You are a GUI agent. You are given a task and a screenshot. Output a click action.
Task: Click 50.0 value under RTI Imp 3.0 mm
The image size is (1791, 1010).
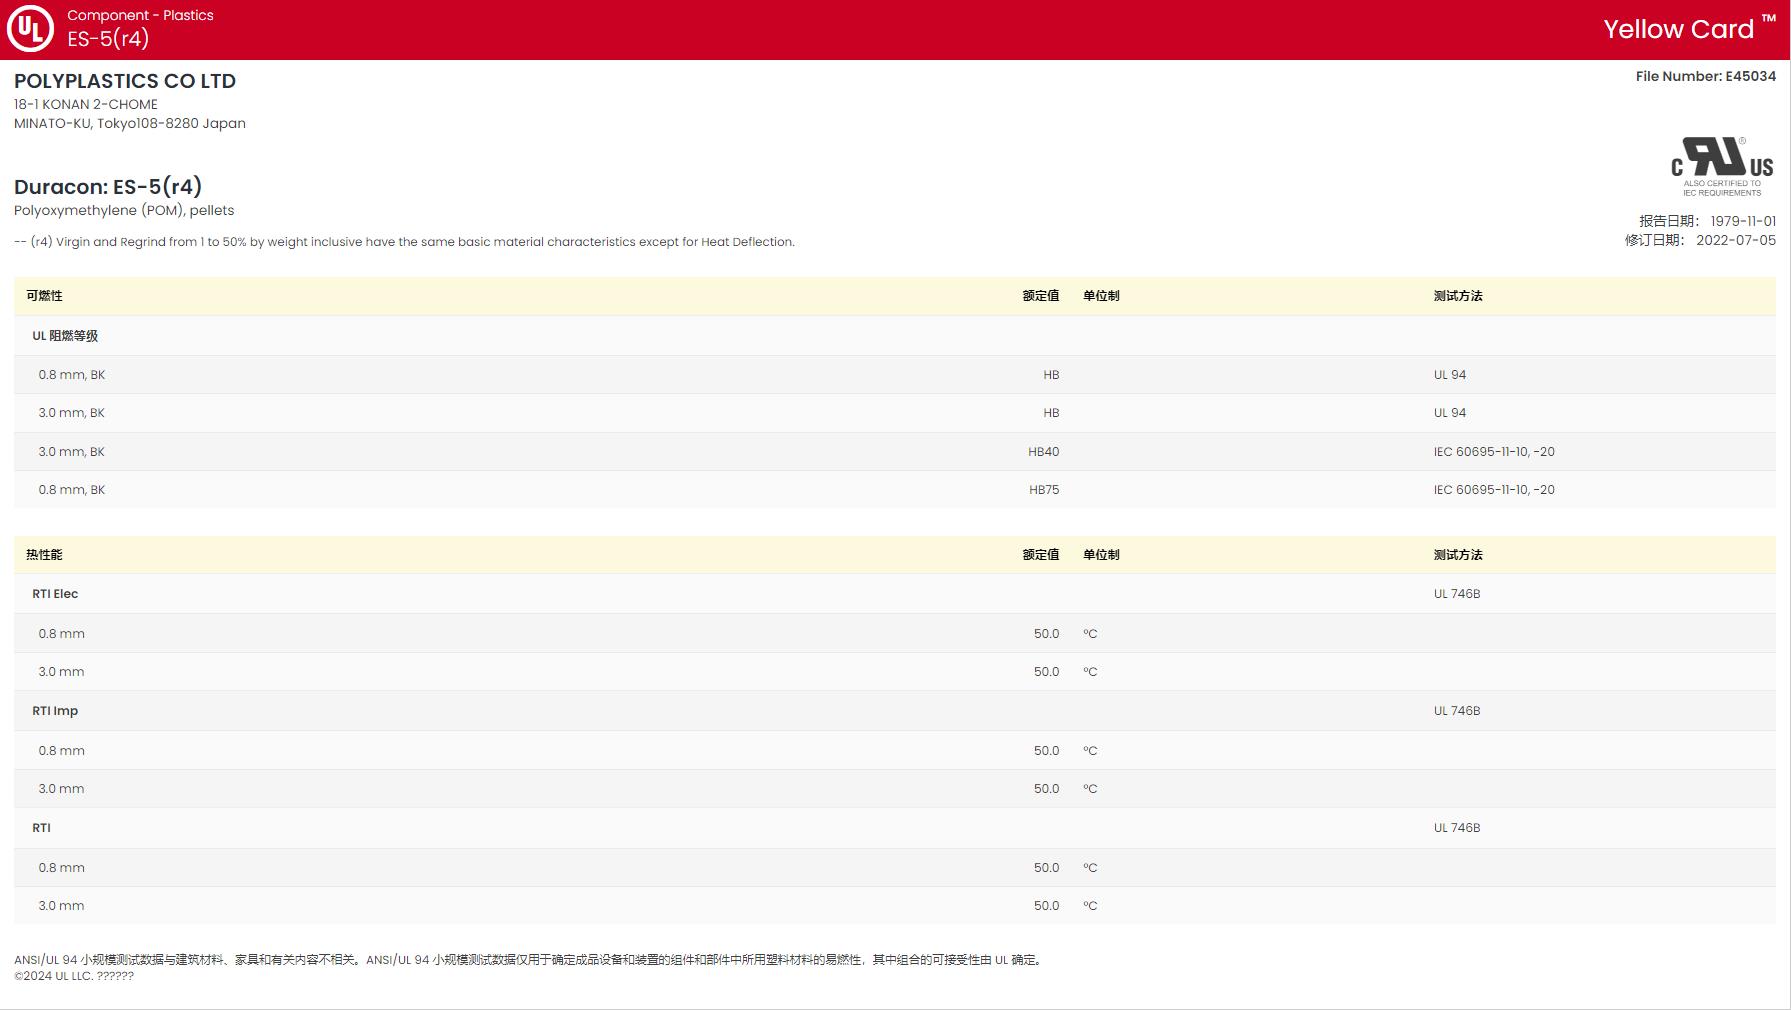point(1046,789)
